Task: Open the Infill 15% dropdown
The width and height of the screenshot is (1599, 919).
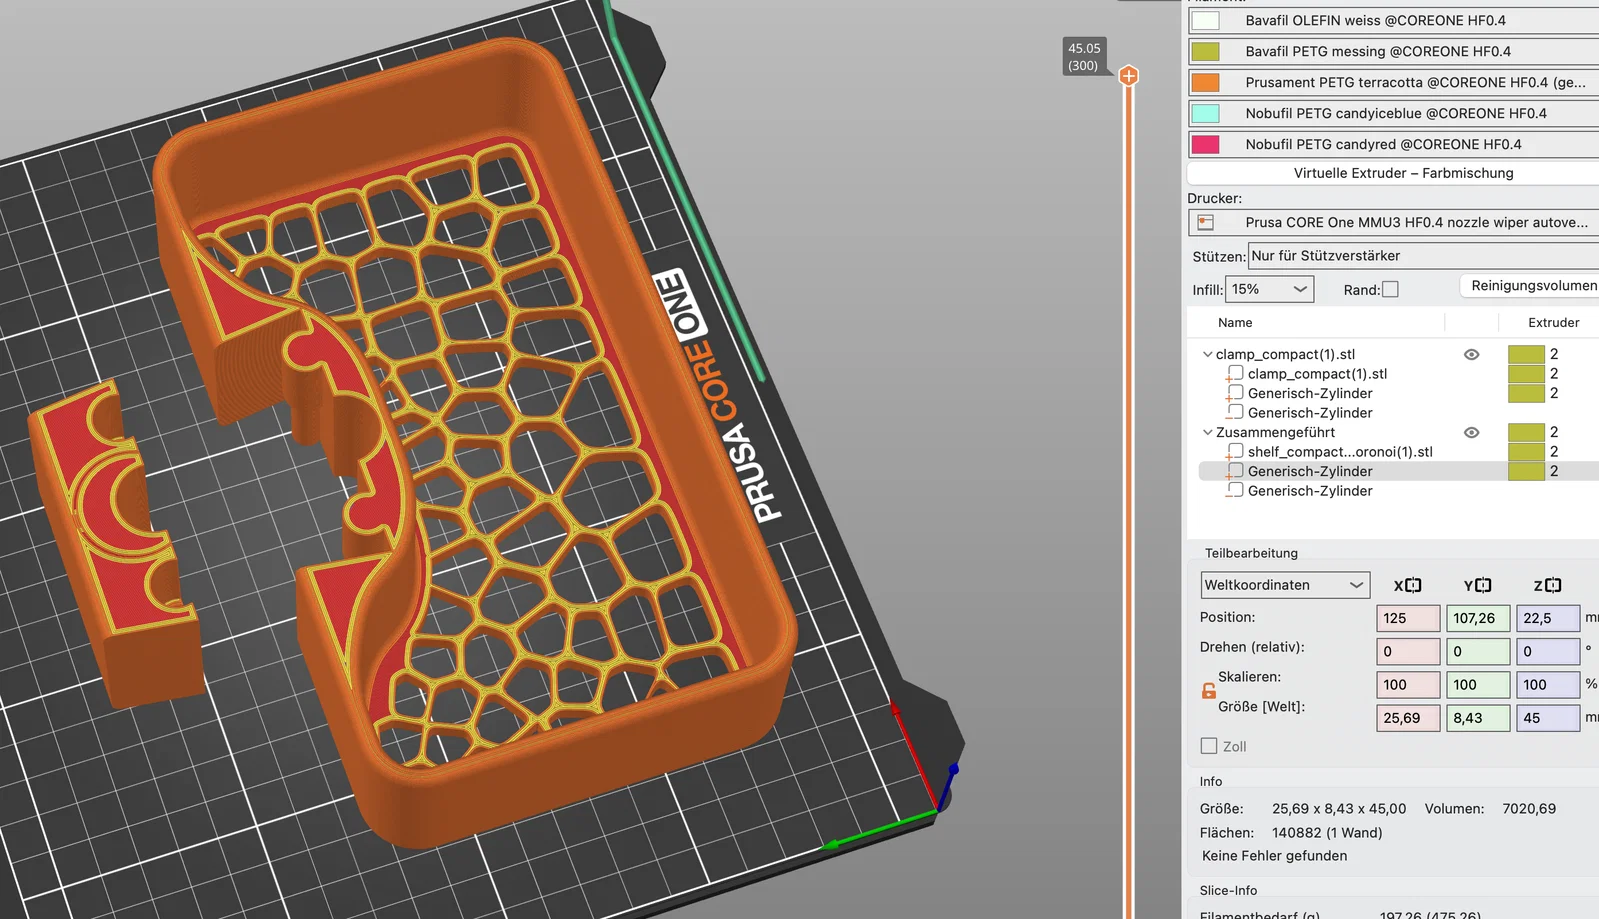Action: pyautogui.click(x=1269, y=289)
